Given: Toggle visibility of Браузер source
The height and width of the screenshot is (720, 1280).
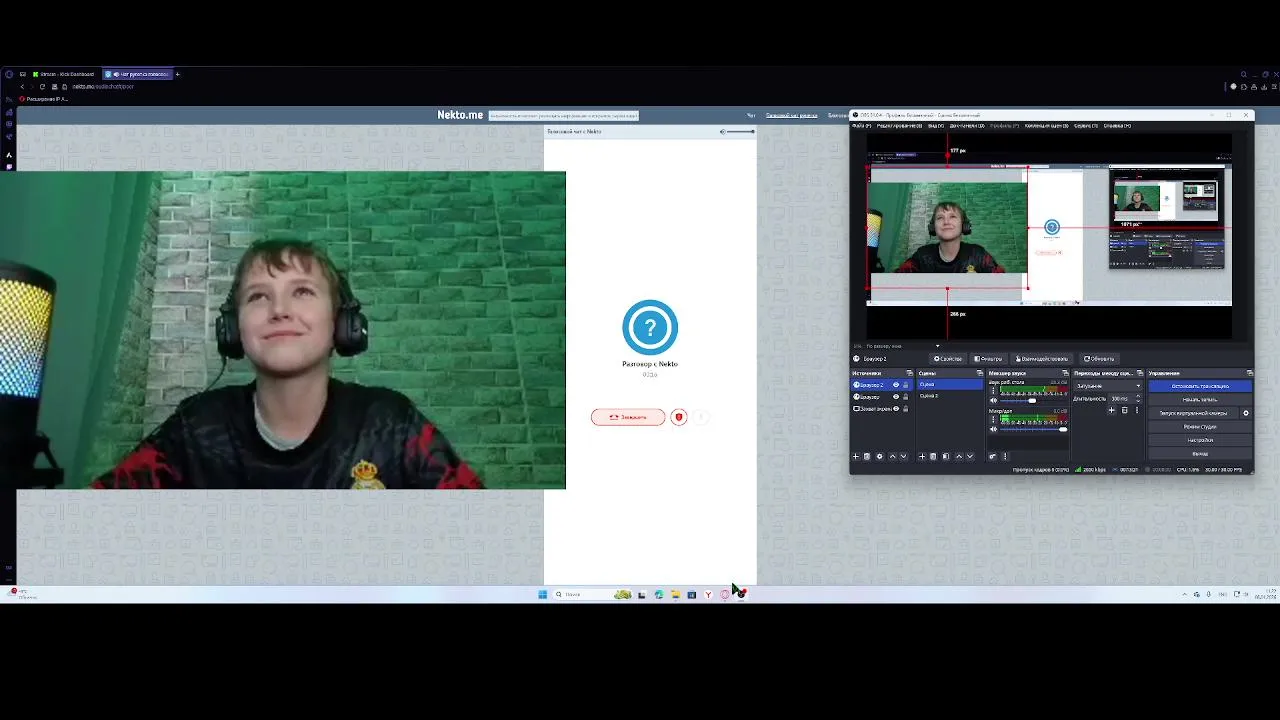Looking at the screenshot, I should [x=896, y=397].
